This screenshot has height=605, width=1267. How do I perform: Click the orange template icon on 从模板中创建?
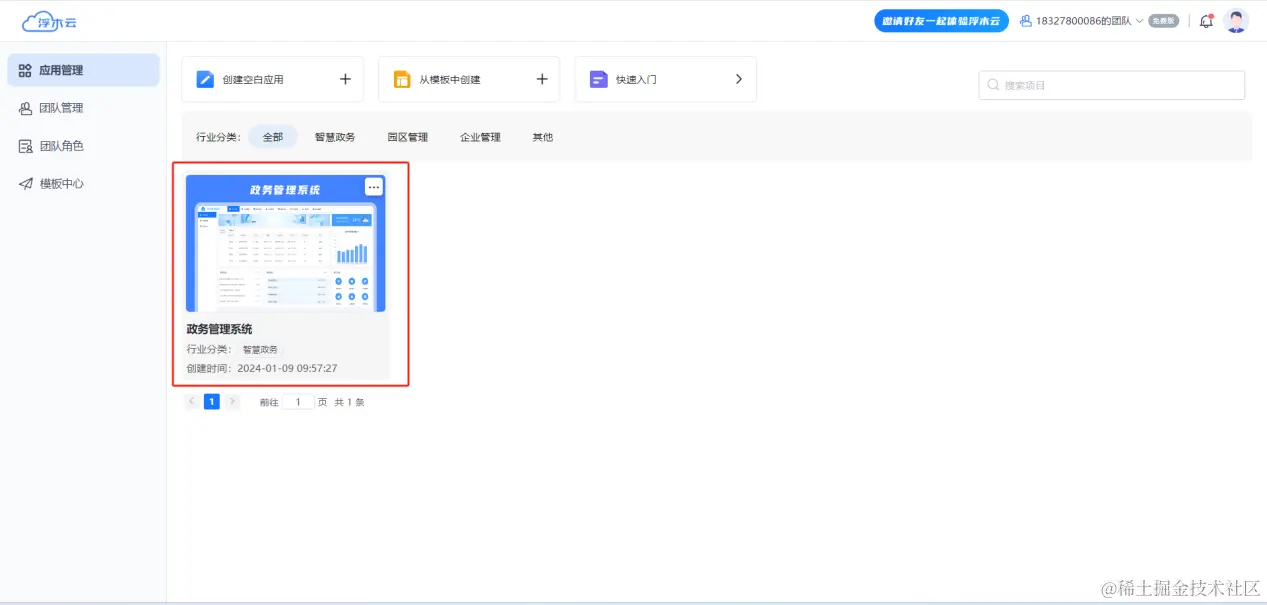pyautogui.click(x=402, y=78)
